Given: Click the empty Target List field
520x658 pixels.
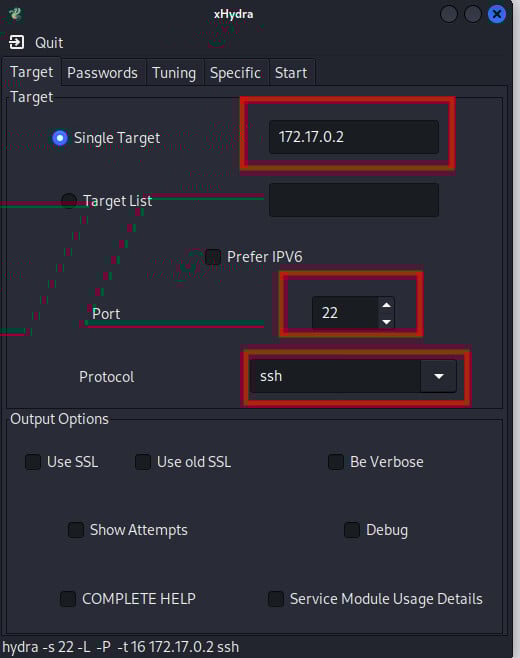Looking at the screenshot, I should pyautogui.click(x=354, y=200).
